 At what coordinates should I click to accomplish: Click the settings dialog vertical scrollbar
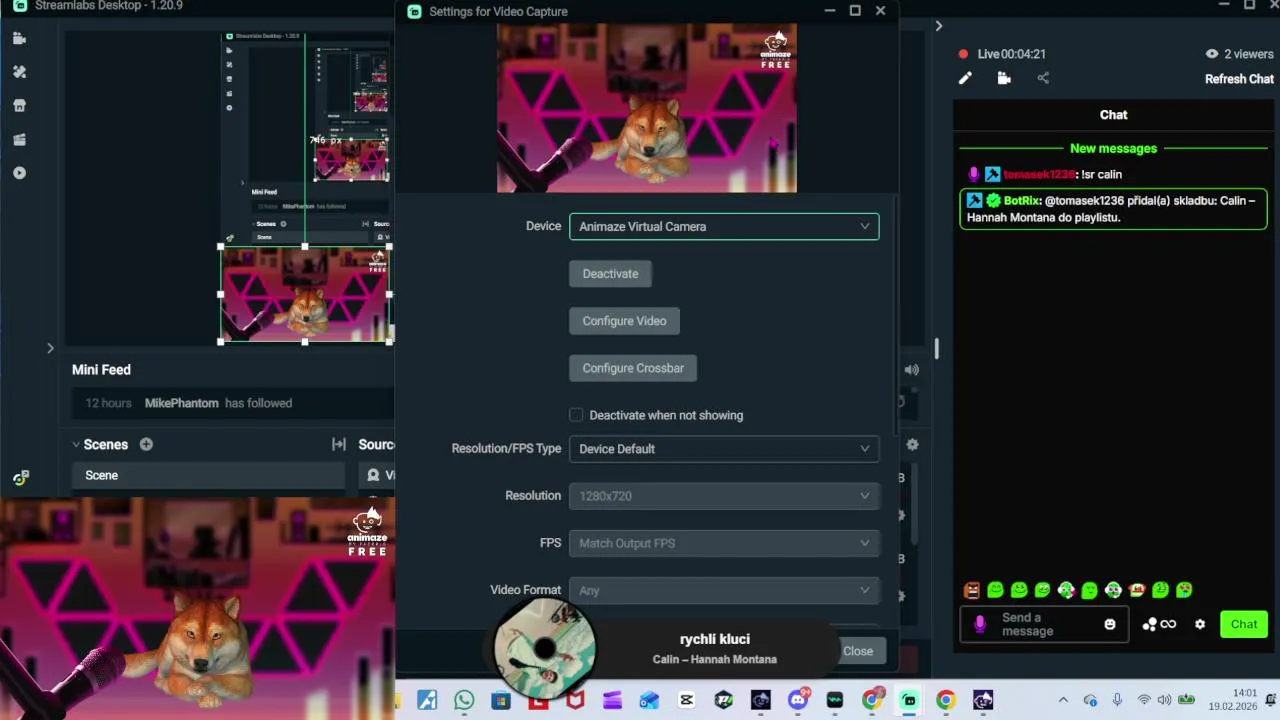[x=896, y=315]
